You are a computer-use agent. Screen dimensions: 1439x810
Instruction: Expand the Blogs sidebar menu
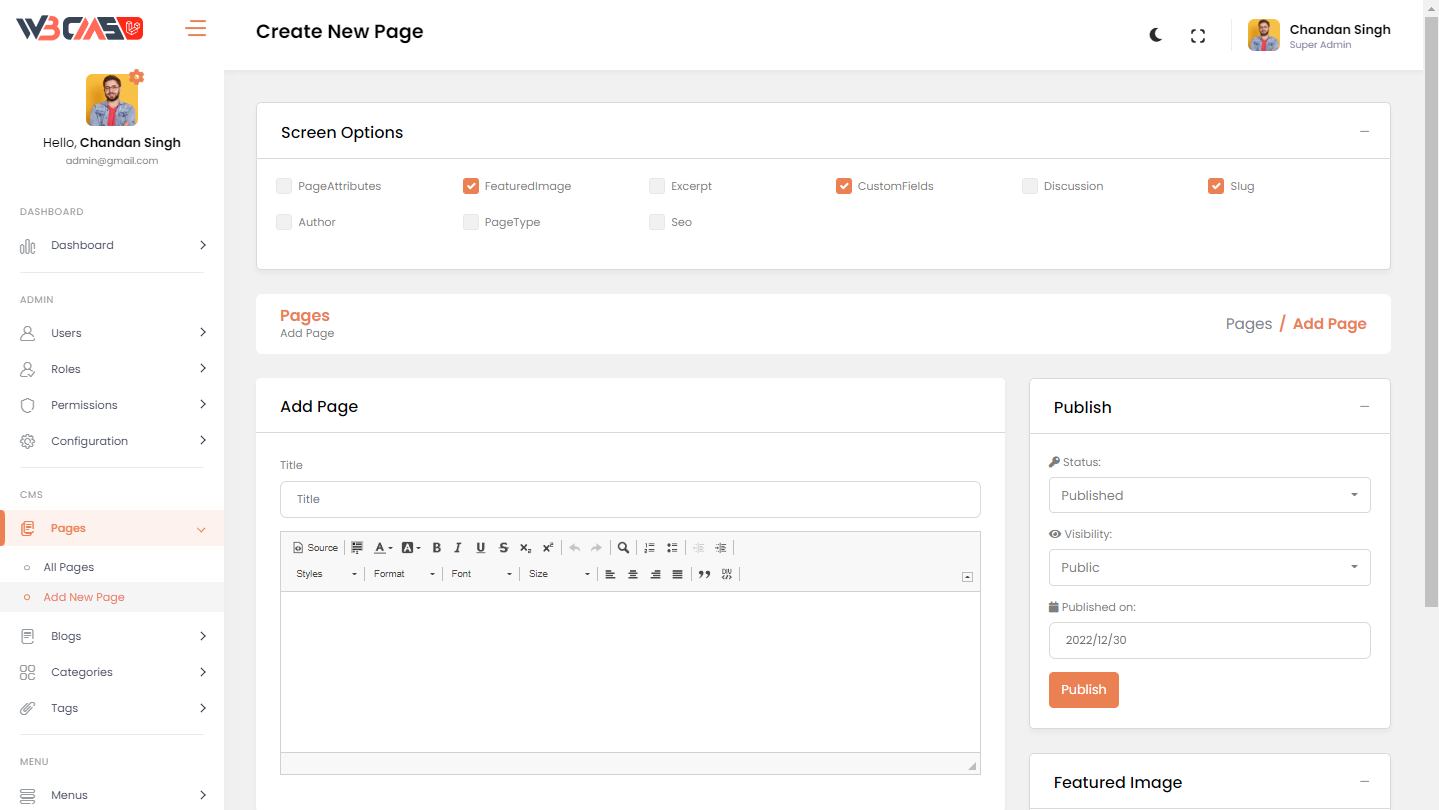pos(112,636)
